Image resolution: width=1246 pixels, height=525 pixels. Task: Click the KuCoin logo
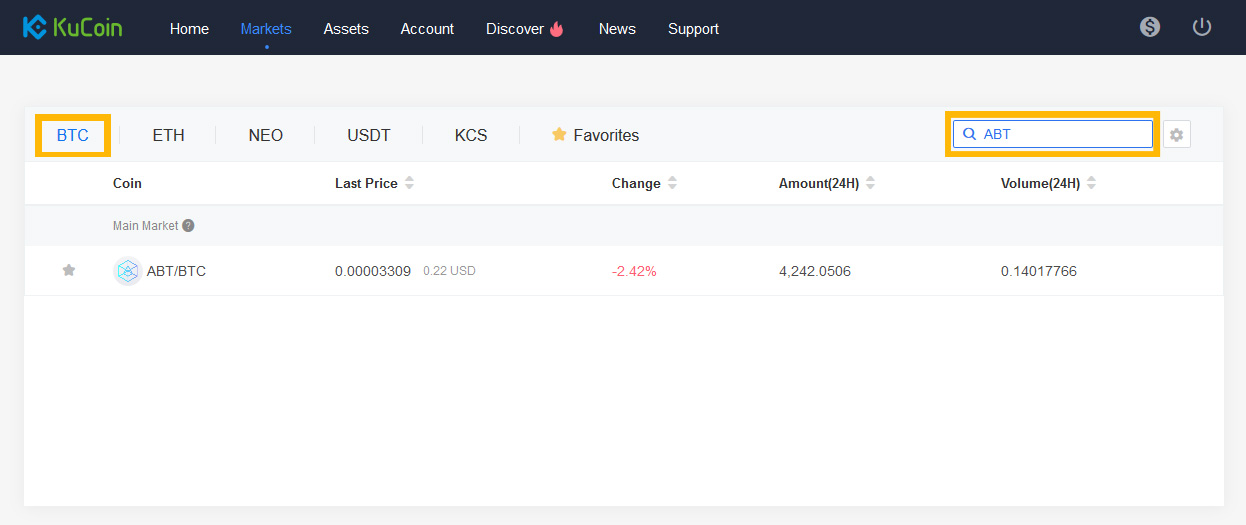click(72, 27)
